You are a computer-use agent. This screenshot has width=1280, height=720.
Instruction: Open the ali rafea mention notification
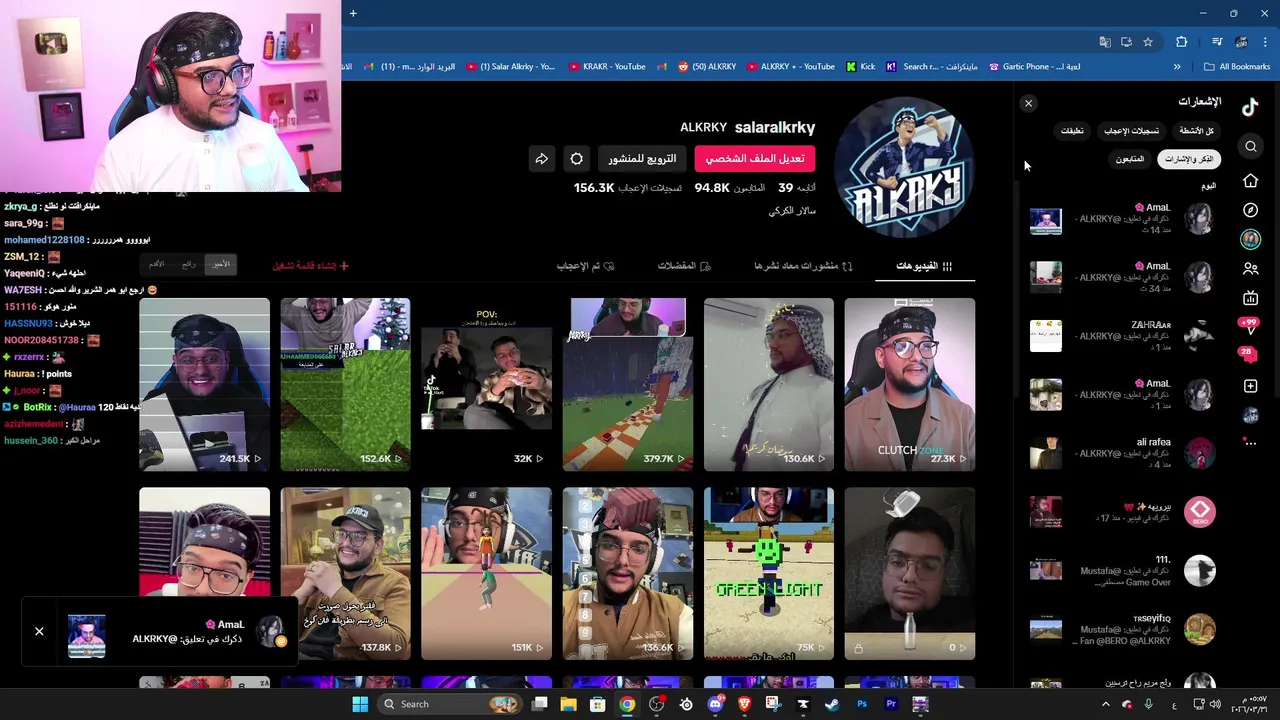point(1123,453)
